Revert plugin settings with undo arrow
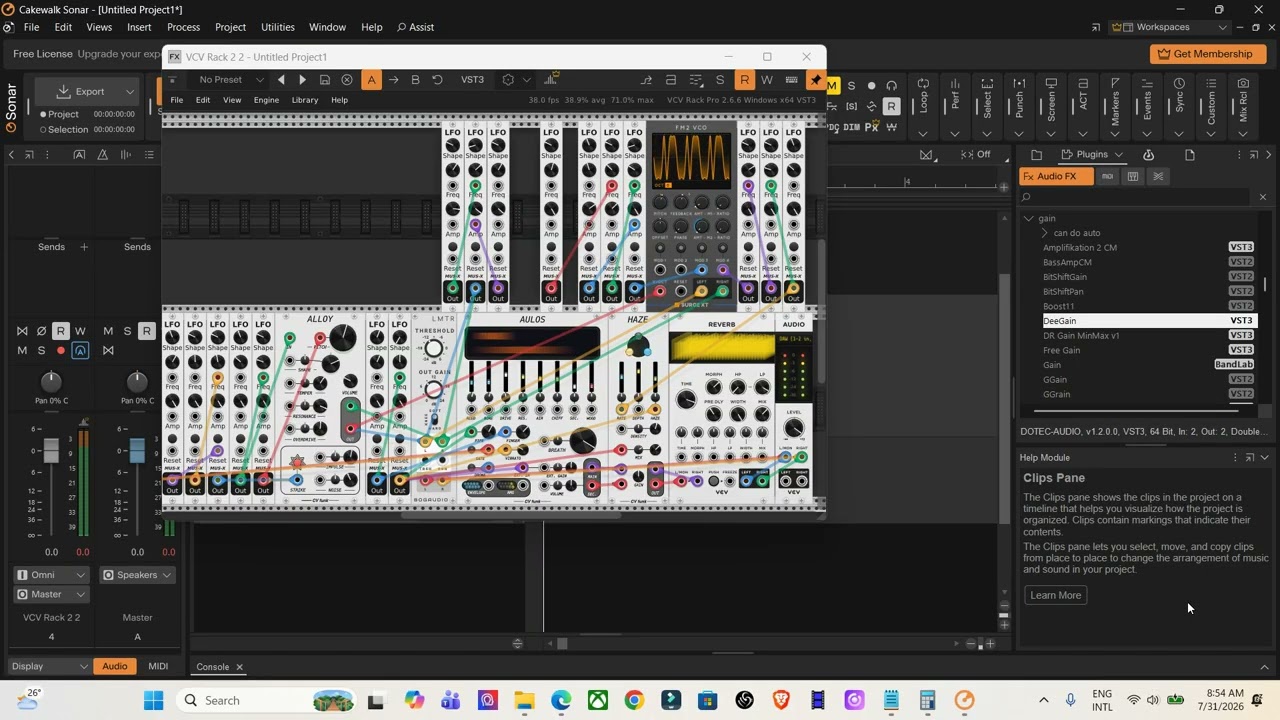This screenshot has width=1280, height=720. coord(437,80)
